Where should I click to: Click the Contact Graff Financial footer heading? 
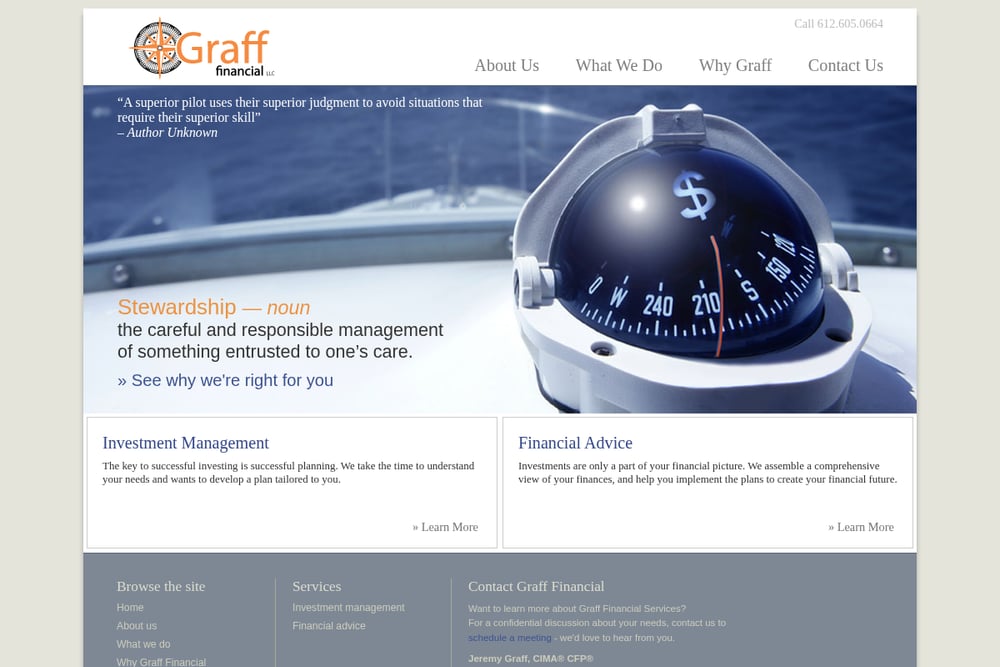tap(536, 586)
